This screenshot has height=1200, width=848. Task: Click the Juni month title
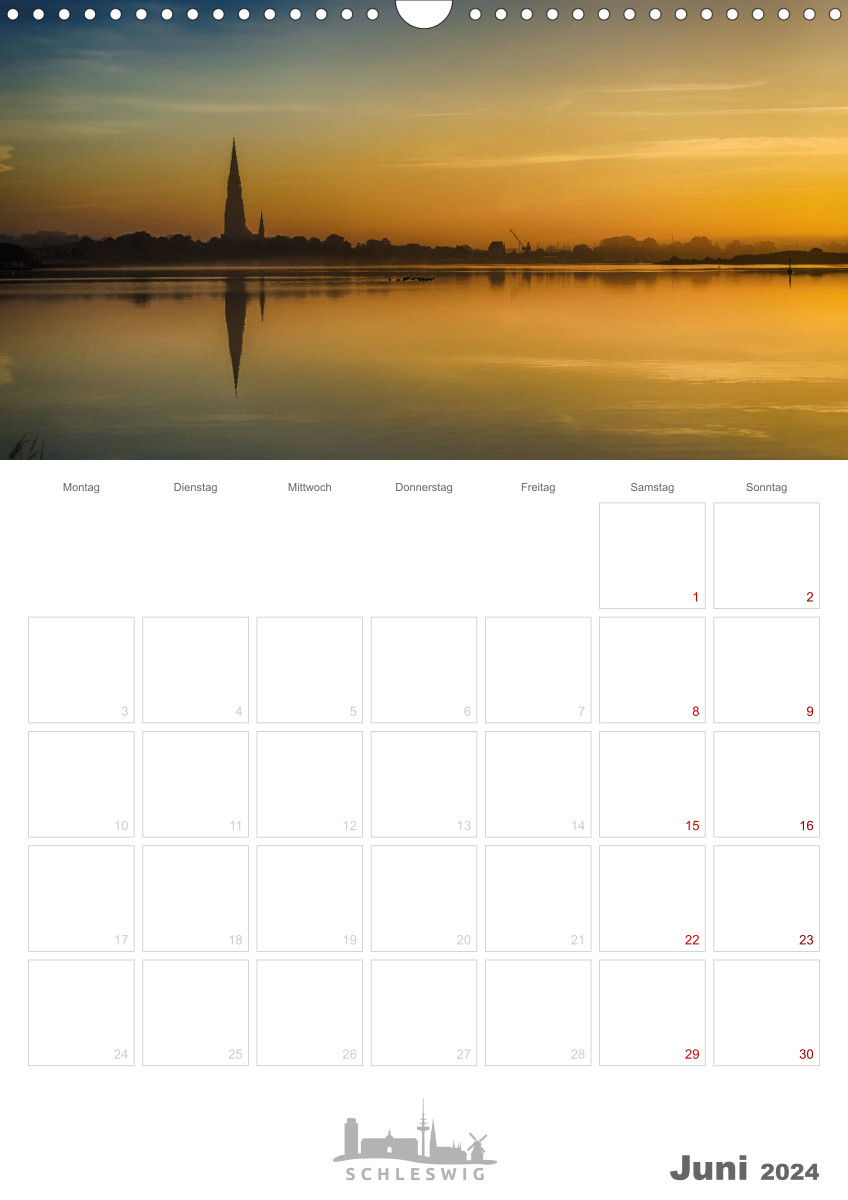pyautogui.click(x=709, y=1168)
